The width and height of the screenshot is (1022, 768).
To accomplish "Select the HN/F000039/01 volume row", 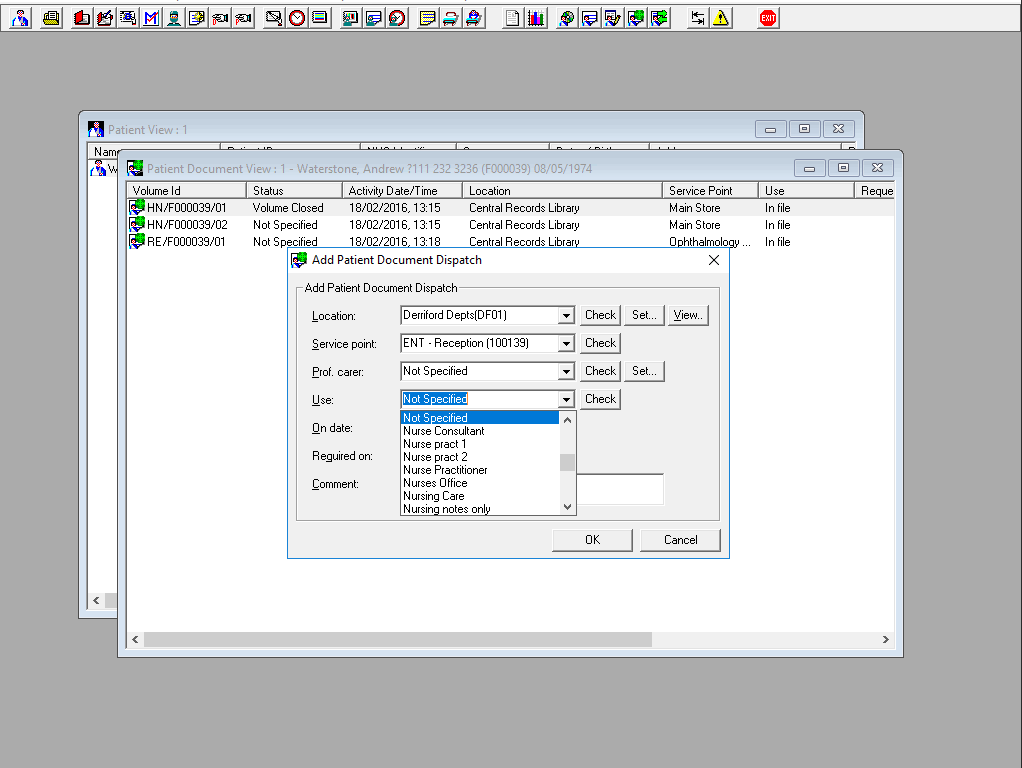I will pyautogui.click(x=510, y=208).
